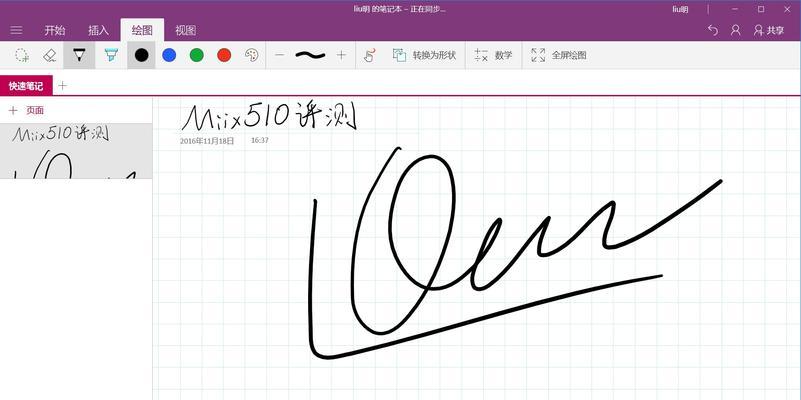Click the stroke thickness preview

[310, 55]
